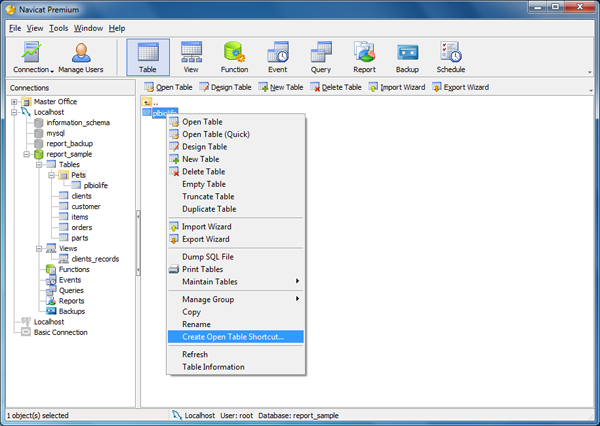Click the sidebar splitter handle
Viewport: 600px width, 426px height.
coord(138,243)
